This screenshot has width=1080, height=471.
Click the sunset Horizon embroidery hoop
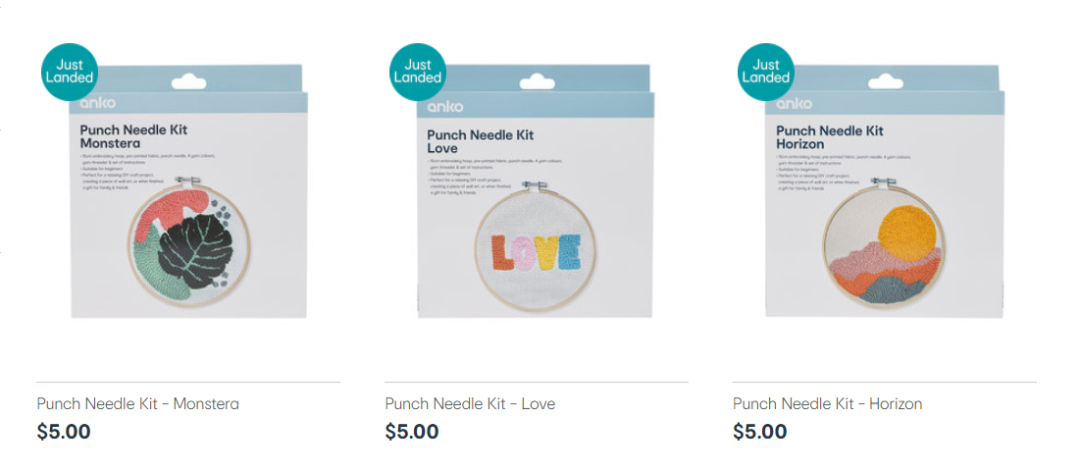click(884, 247)
